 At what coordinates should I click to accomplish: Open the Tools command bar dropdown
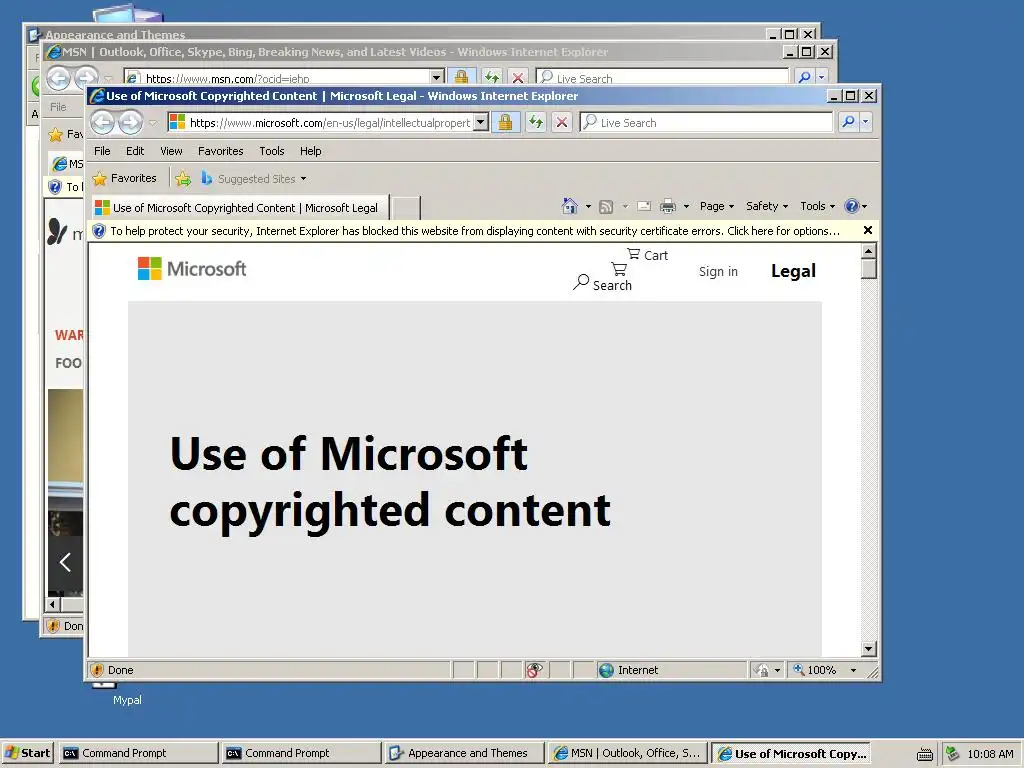click(818, 206)
